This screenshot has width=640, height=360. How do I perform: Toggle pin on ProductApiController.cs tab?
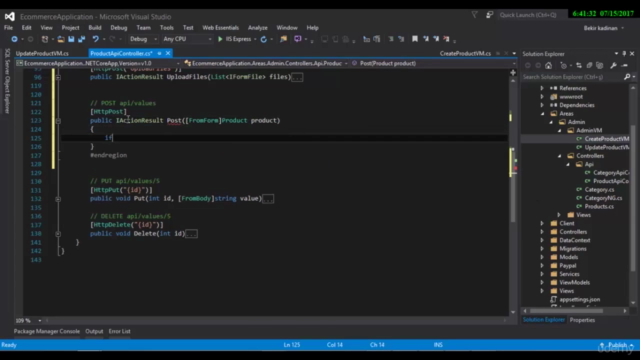coord(160,53)
